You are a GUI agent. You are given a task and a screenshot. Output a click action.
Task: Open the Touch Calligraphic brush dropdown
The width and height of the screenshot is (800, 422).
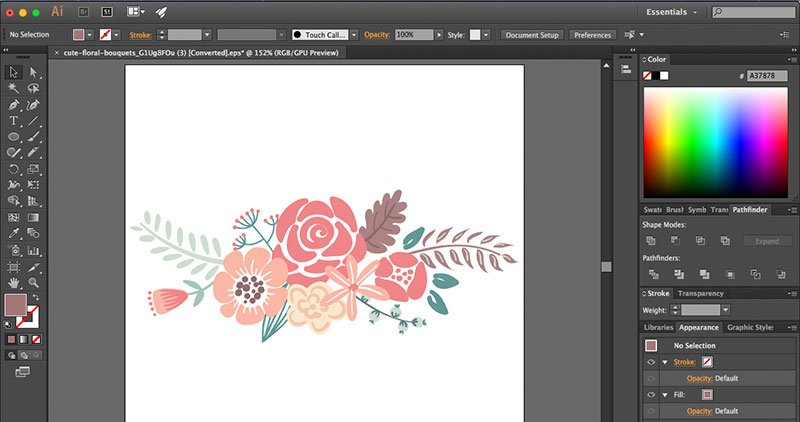point(354,35)
